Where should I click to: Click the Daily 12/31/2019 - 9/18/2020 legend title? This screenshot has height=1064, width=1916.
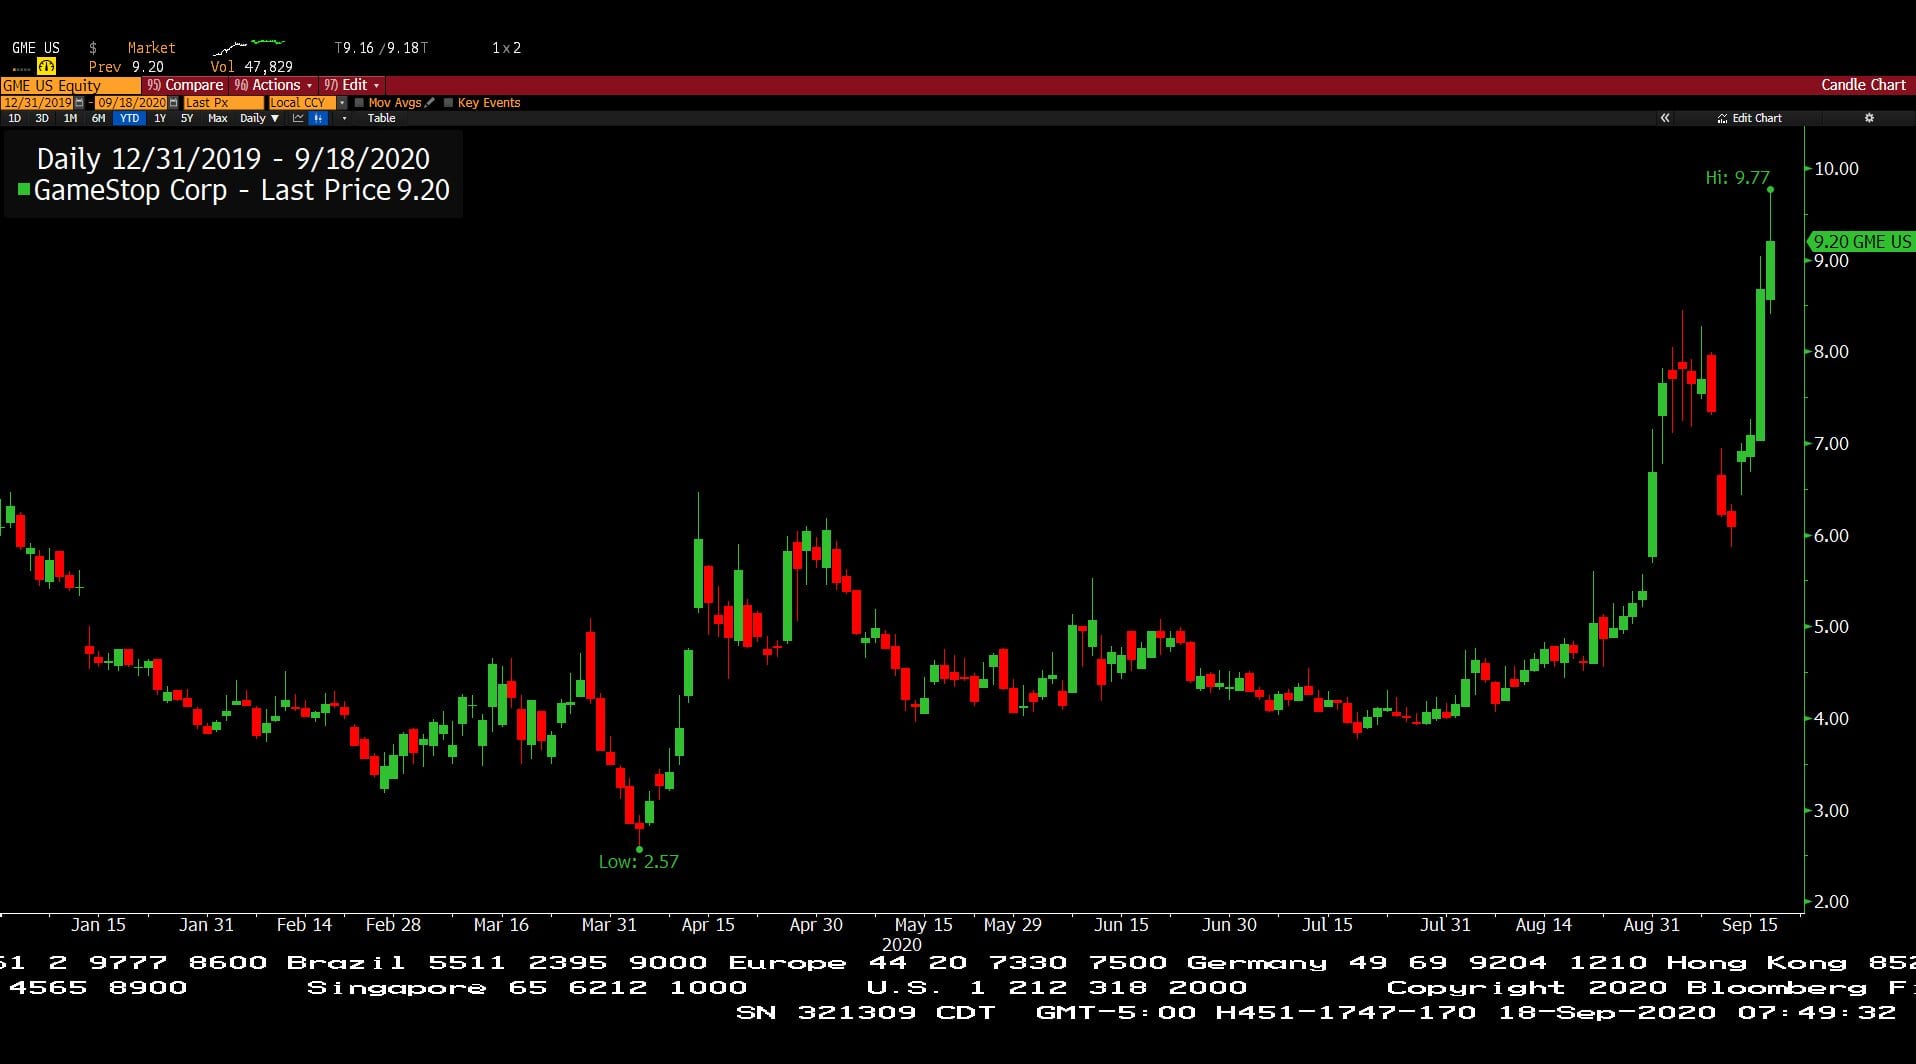[233, 158]
